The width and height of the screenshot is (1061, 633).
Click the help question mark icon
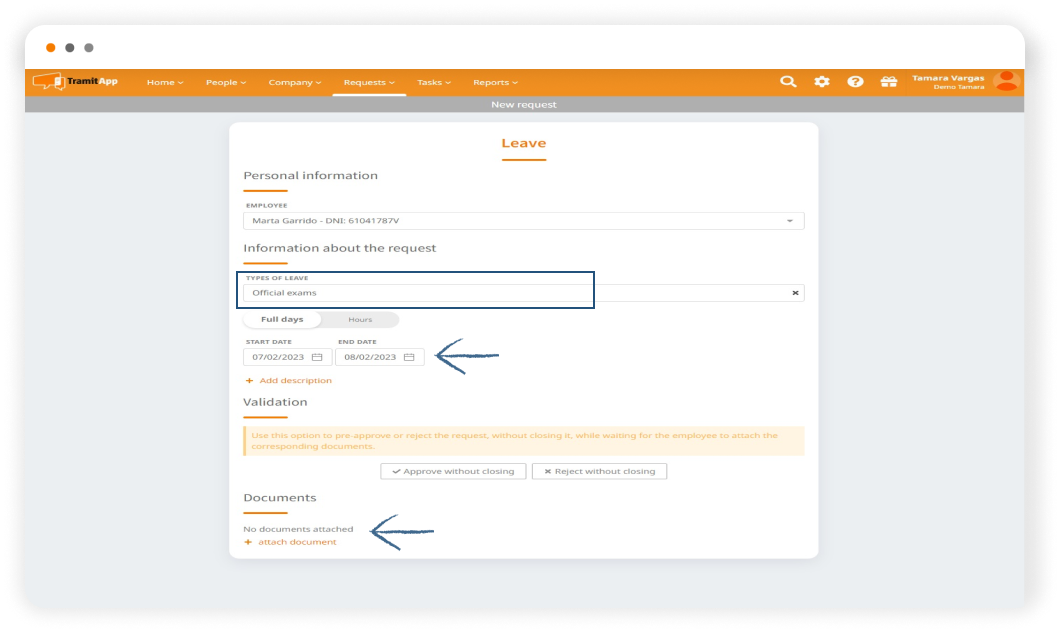pyautogui.click(x=855, y=82)
